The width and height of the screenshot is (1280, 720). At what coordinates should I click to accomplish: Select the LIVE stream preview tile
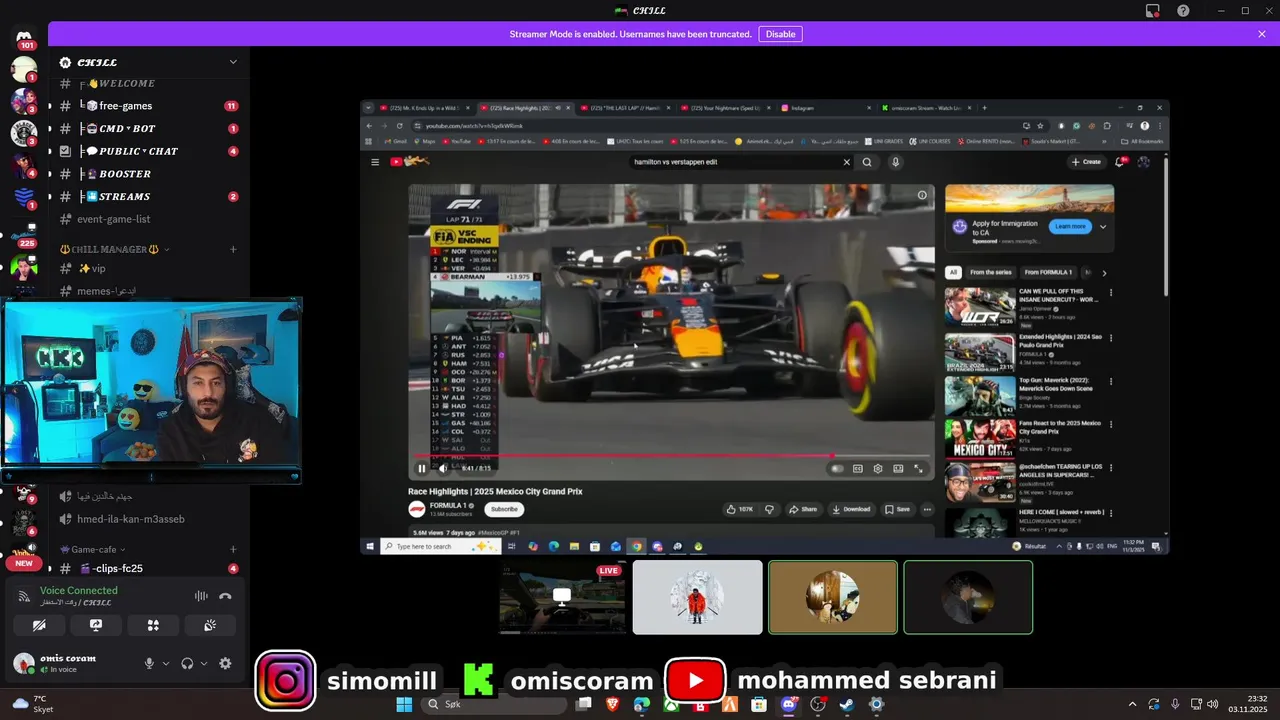(x=562, y=597)
